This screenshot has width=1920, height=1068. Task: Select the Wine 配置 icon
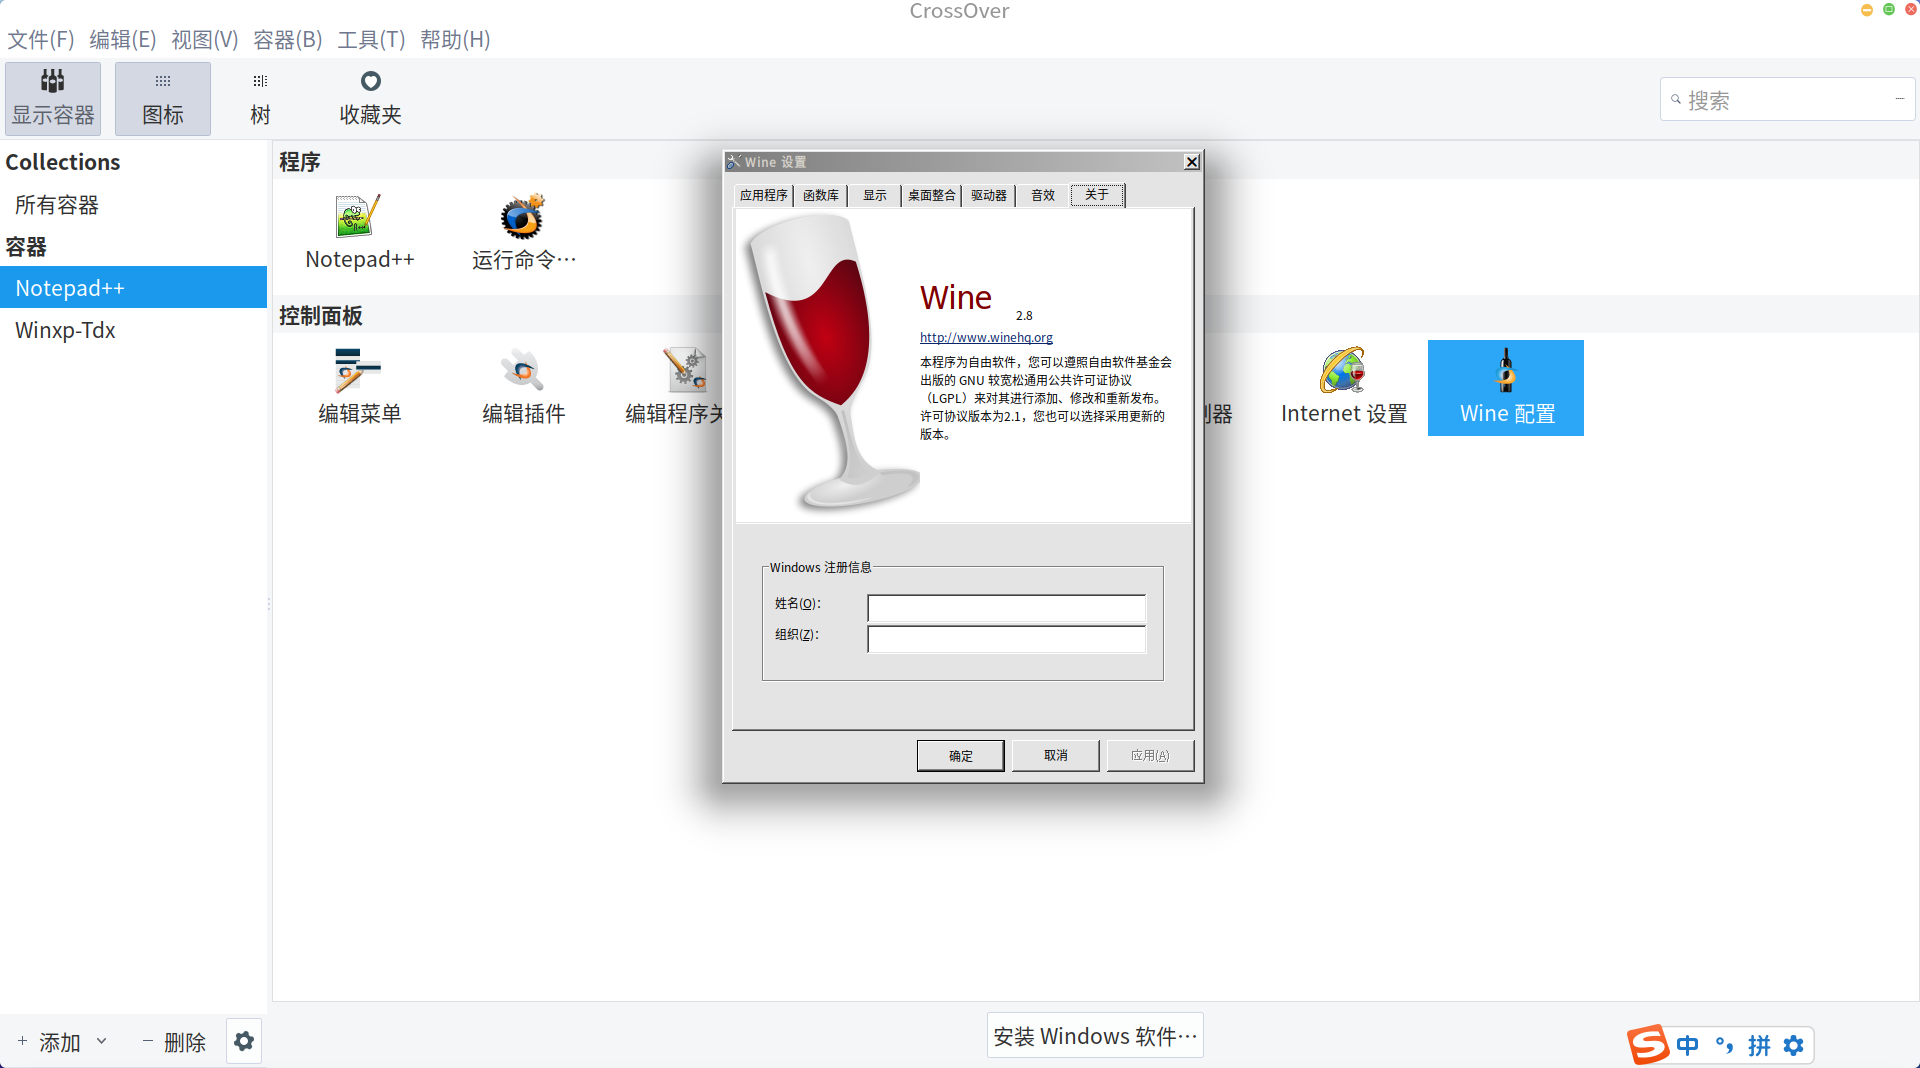pos(1505,388)
